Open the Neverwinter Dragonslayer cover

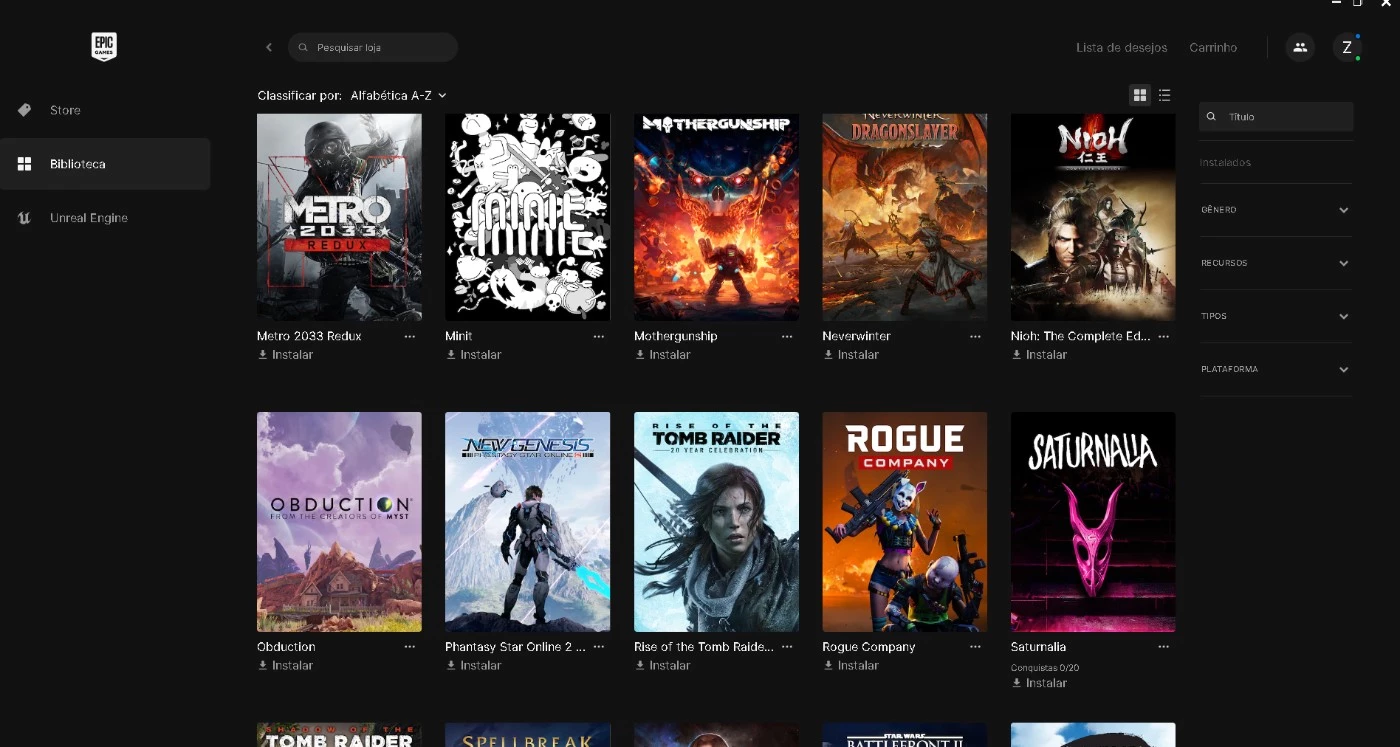click(x=904, y=217)
